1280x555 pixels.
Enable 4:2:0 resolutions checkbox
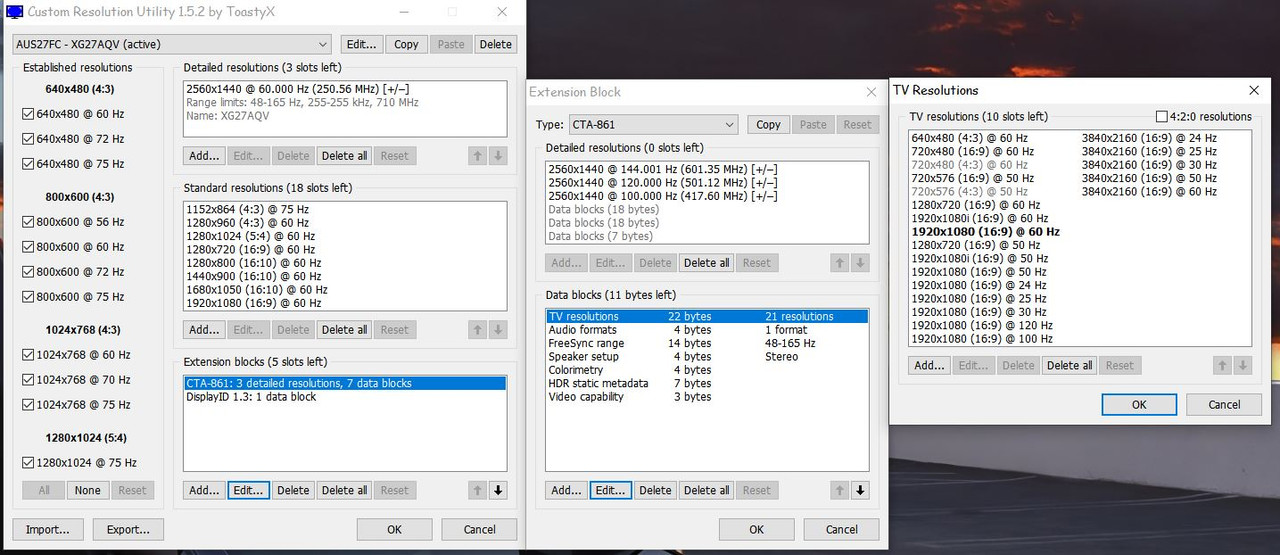(x=1162, y=117)
